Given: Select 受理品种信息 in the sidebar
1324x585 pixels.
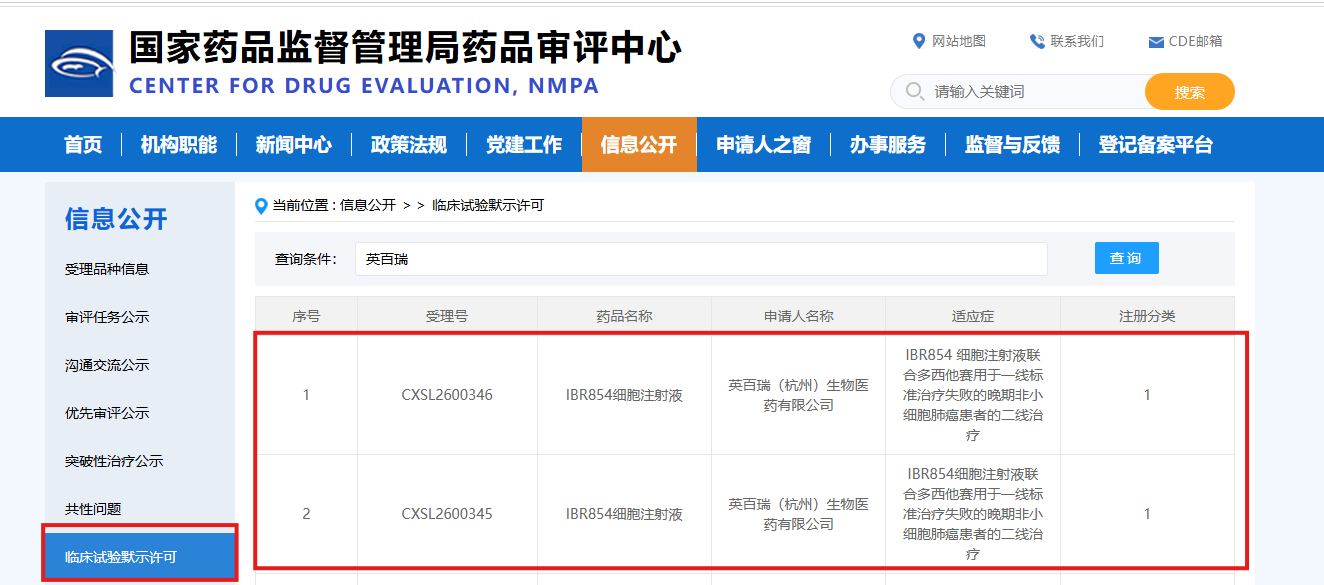Looking at the screenshot, I should coord(107,269).
